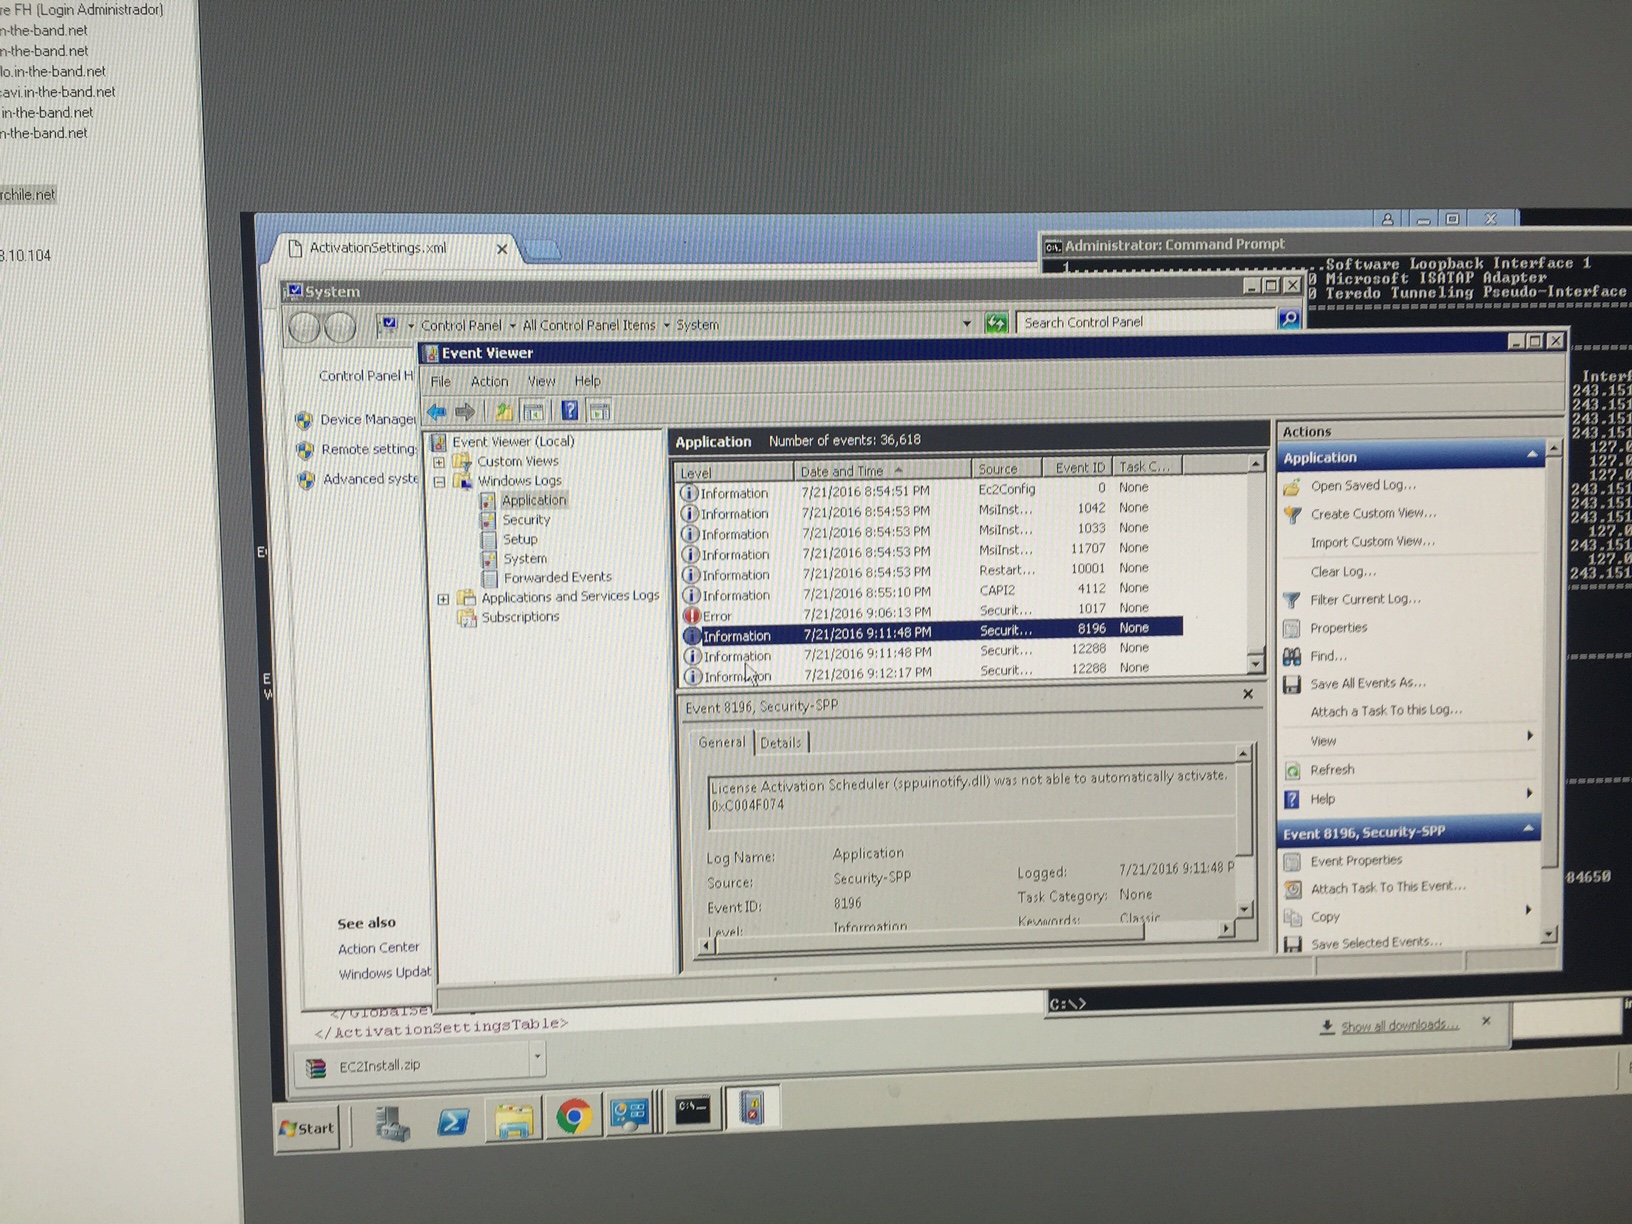Click the Up one level toolbar icon
The image size is (1632, 1224).
point(504,411)
